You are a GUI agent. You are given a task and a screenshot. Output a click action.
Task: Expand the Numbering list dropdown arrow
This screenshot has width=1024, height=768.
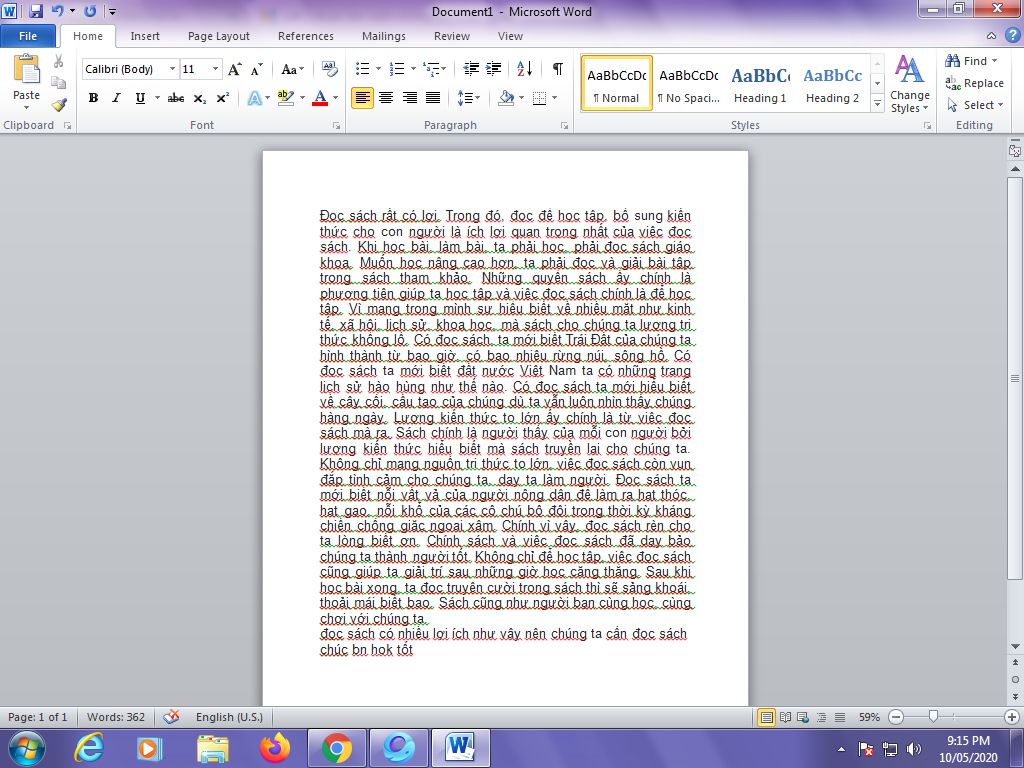tap(412, 69)
